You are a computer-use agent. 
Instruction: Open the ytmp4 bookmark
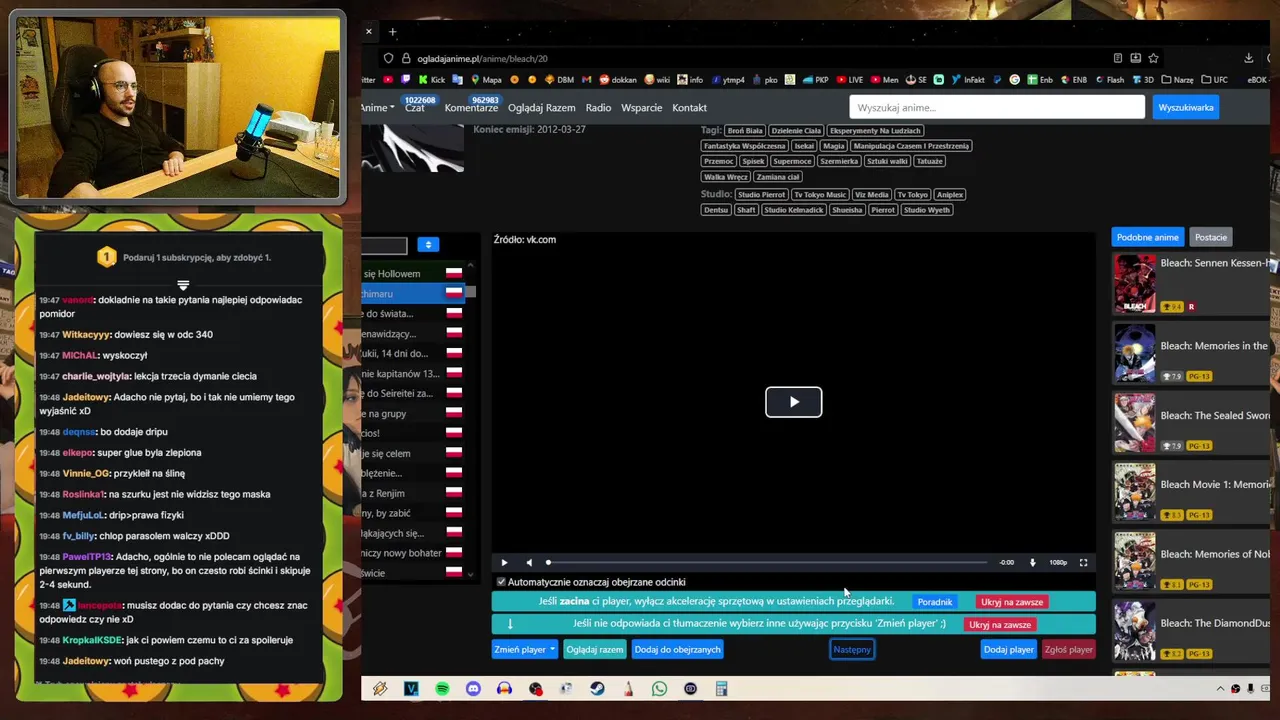point(726,80)
